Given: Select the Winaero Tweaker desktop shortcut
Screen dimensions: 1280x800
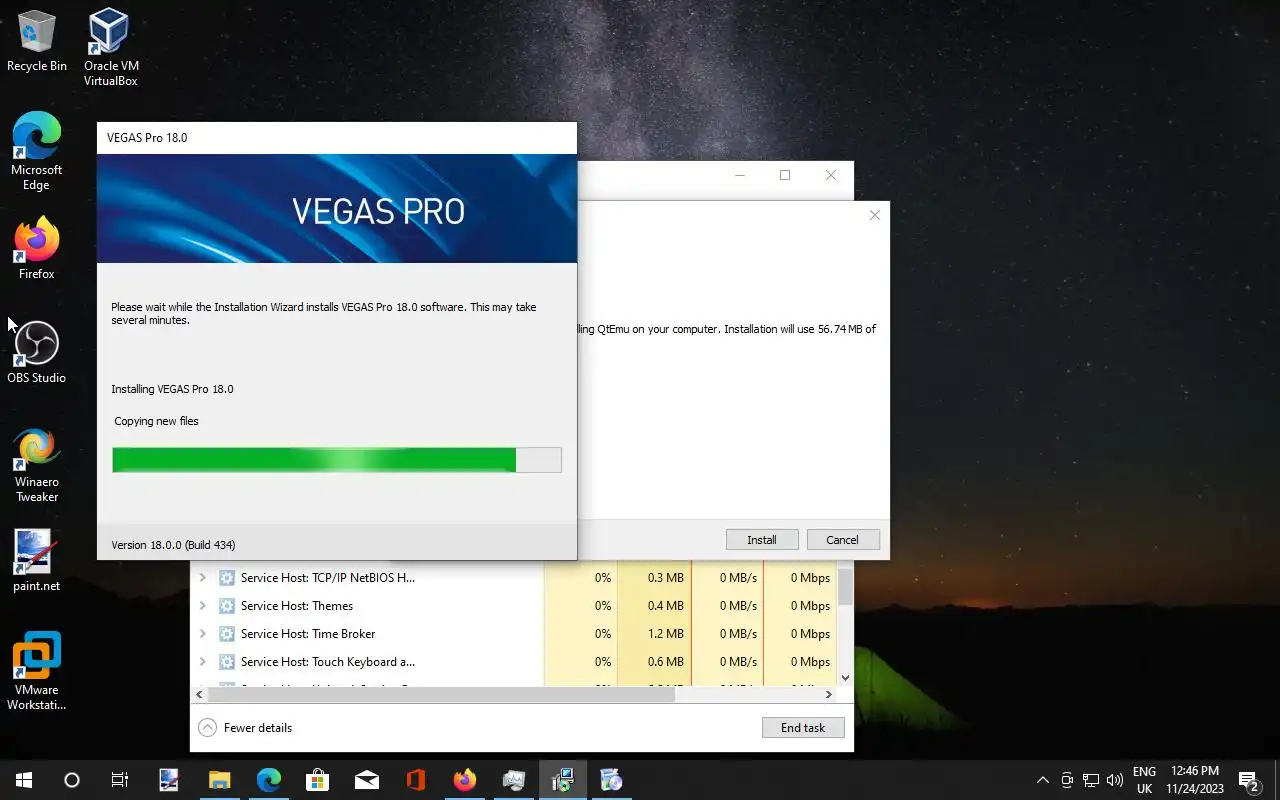Looking at the screenshot, I should coord(37,465).
